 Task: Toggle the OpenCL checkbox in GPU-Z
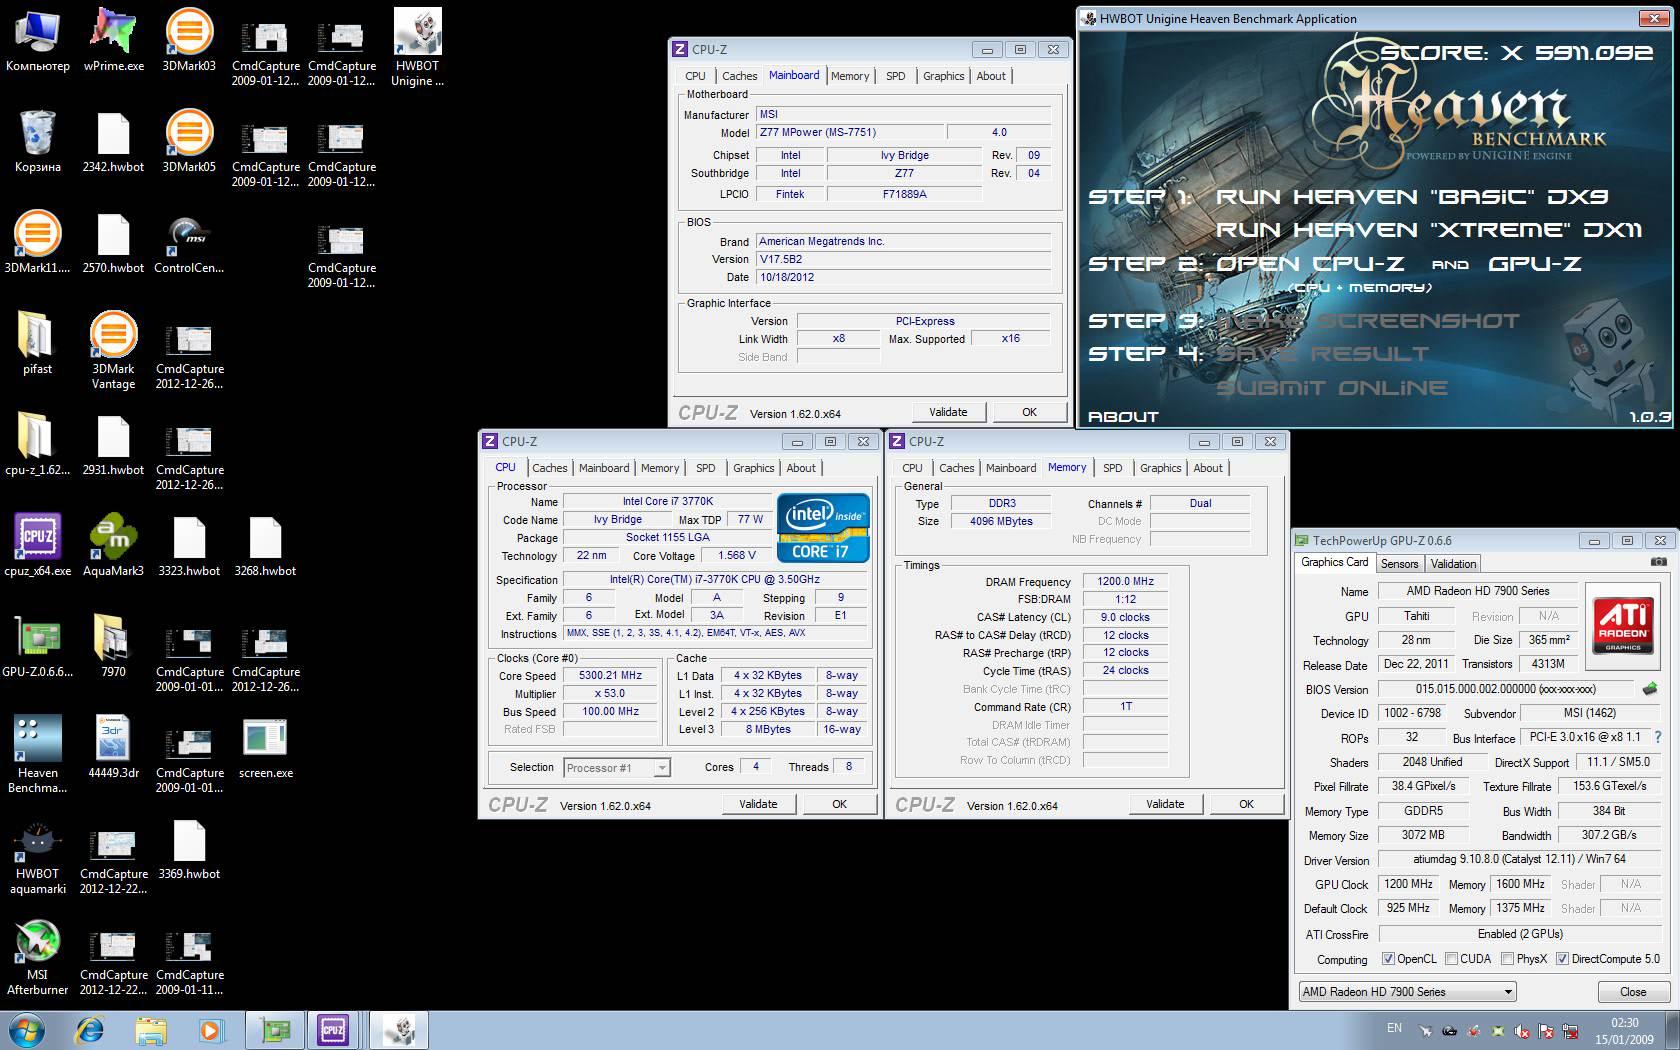[1388, 959]
